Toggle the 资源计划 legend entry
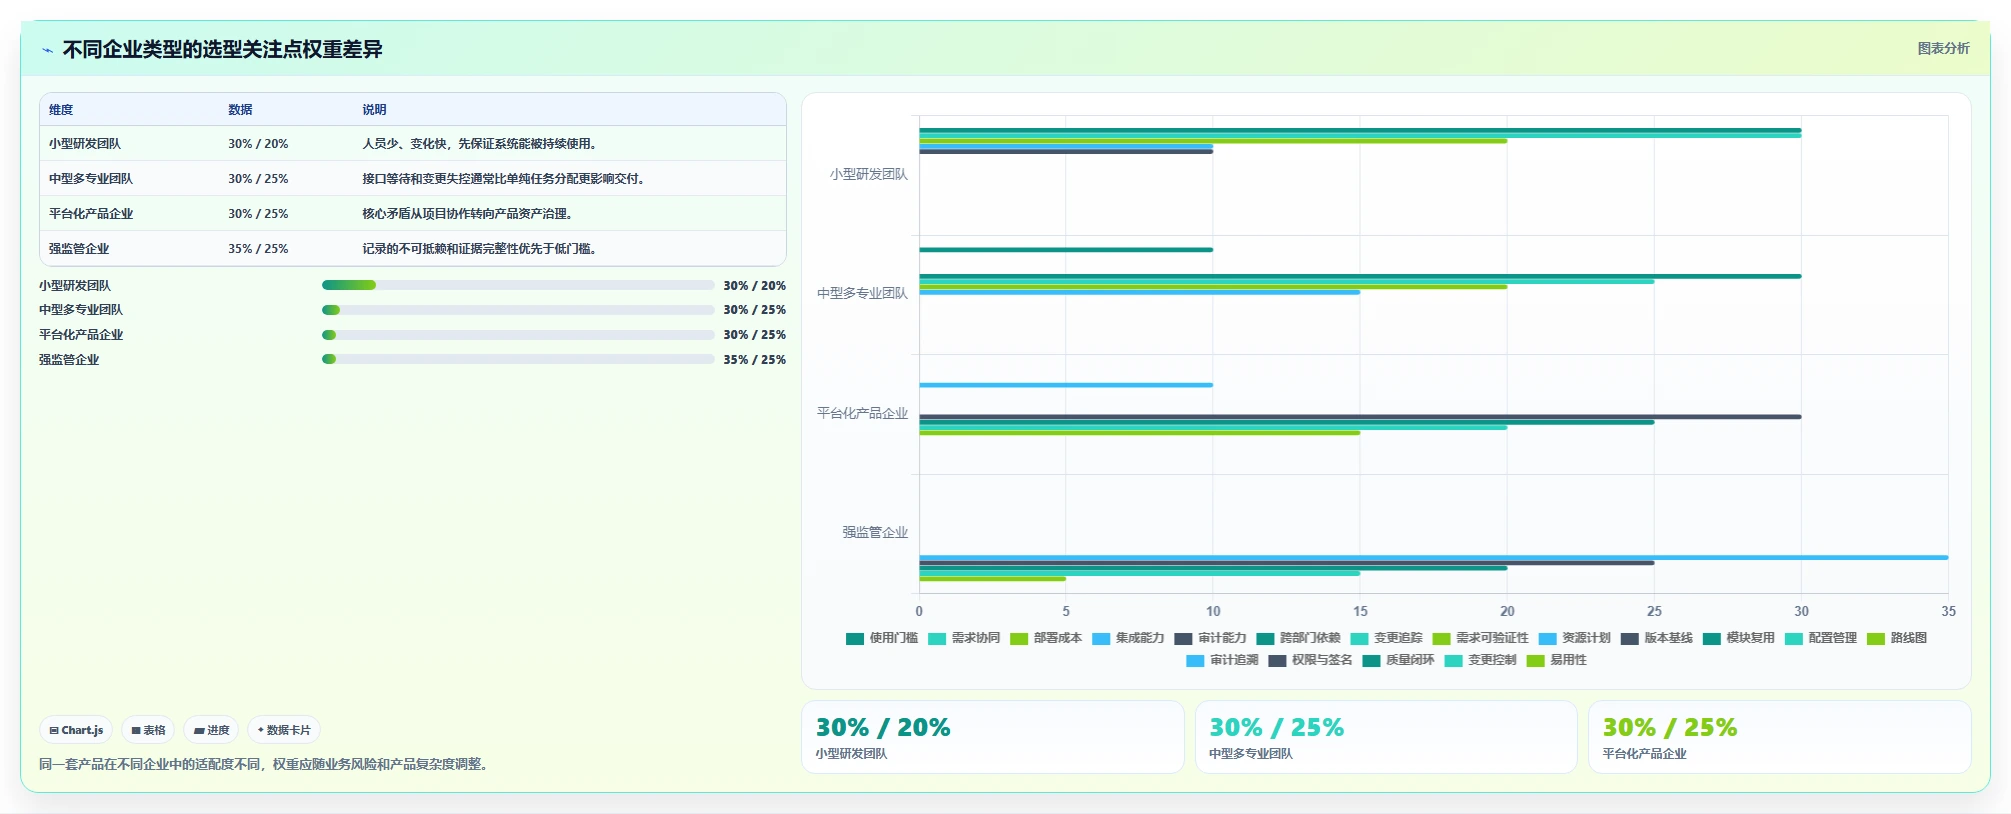 click(1574, 638)
